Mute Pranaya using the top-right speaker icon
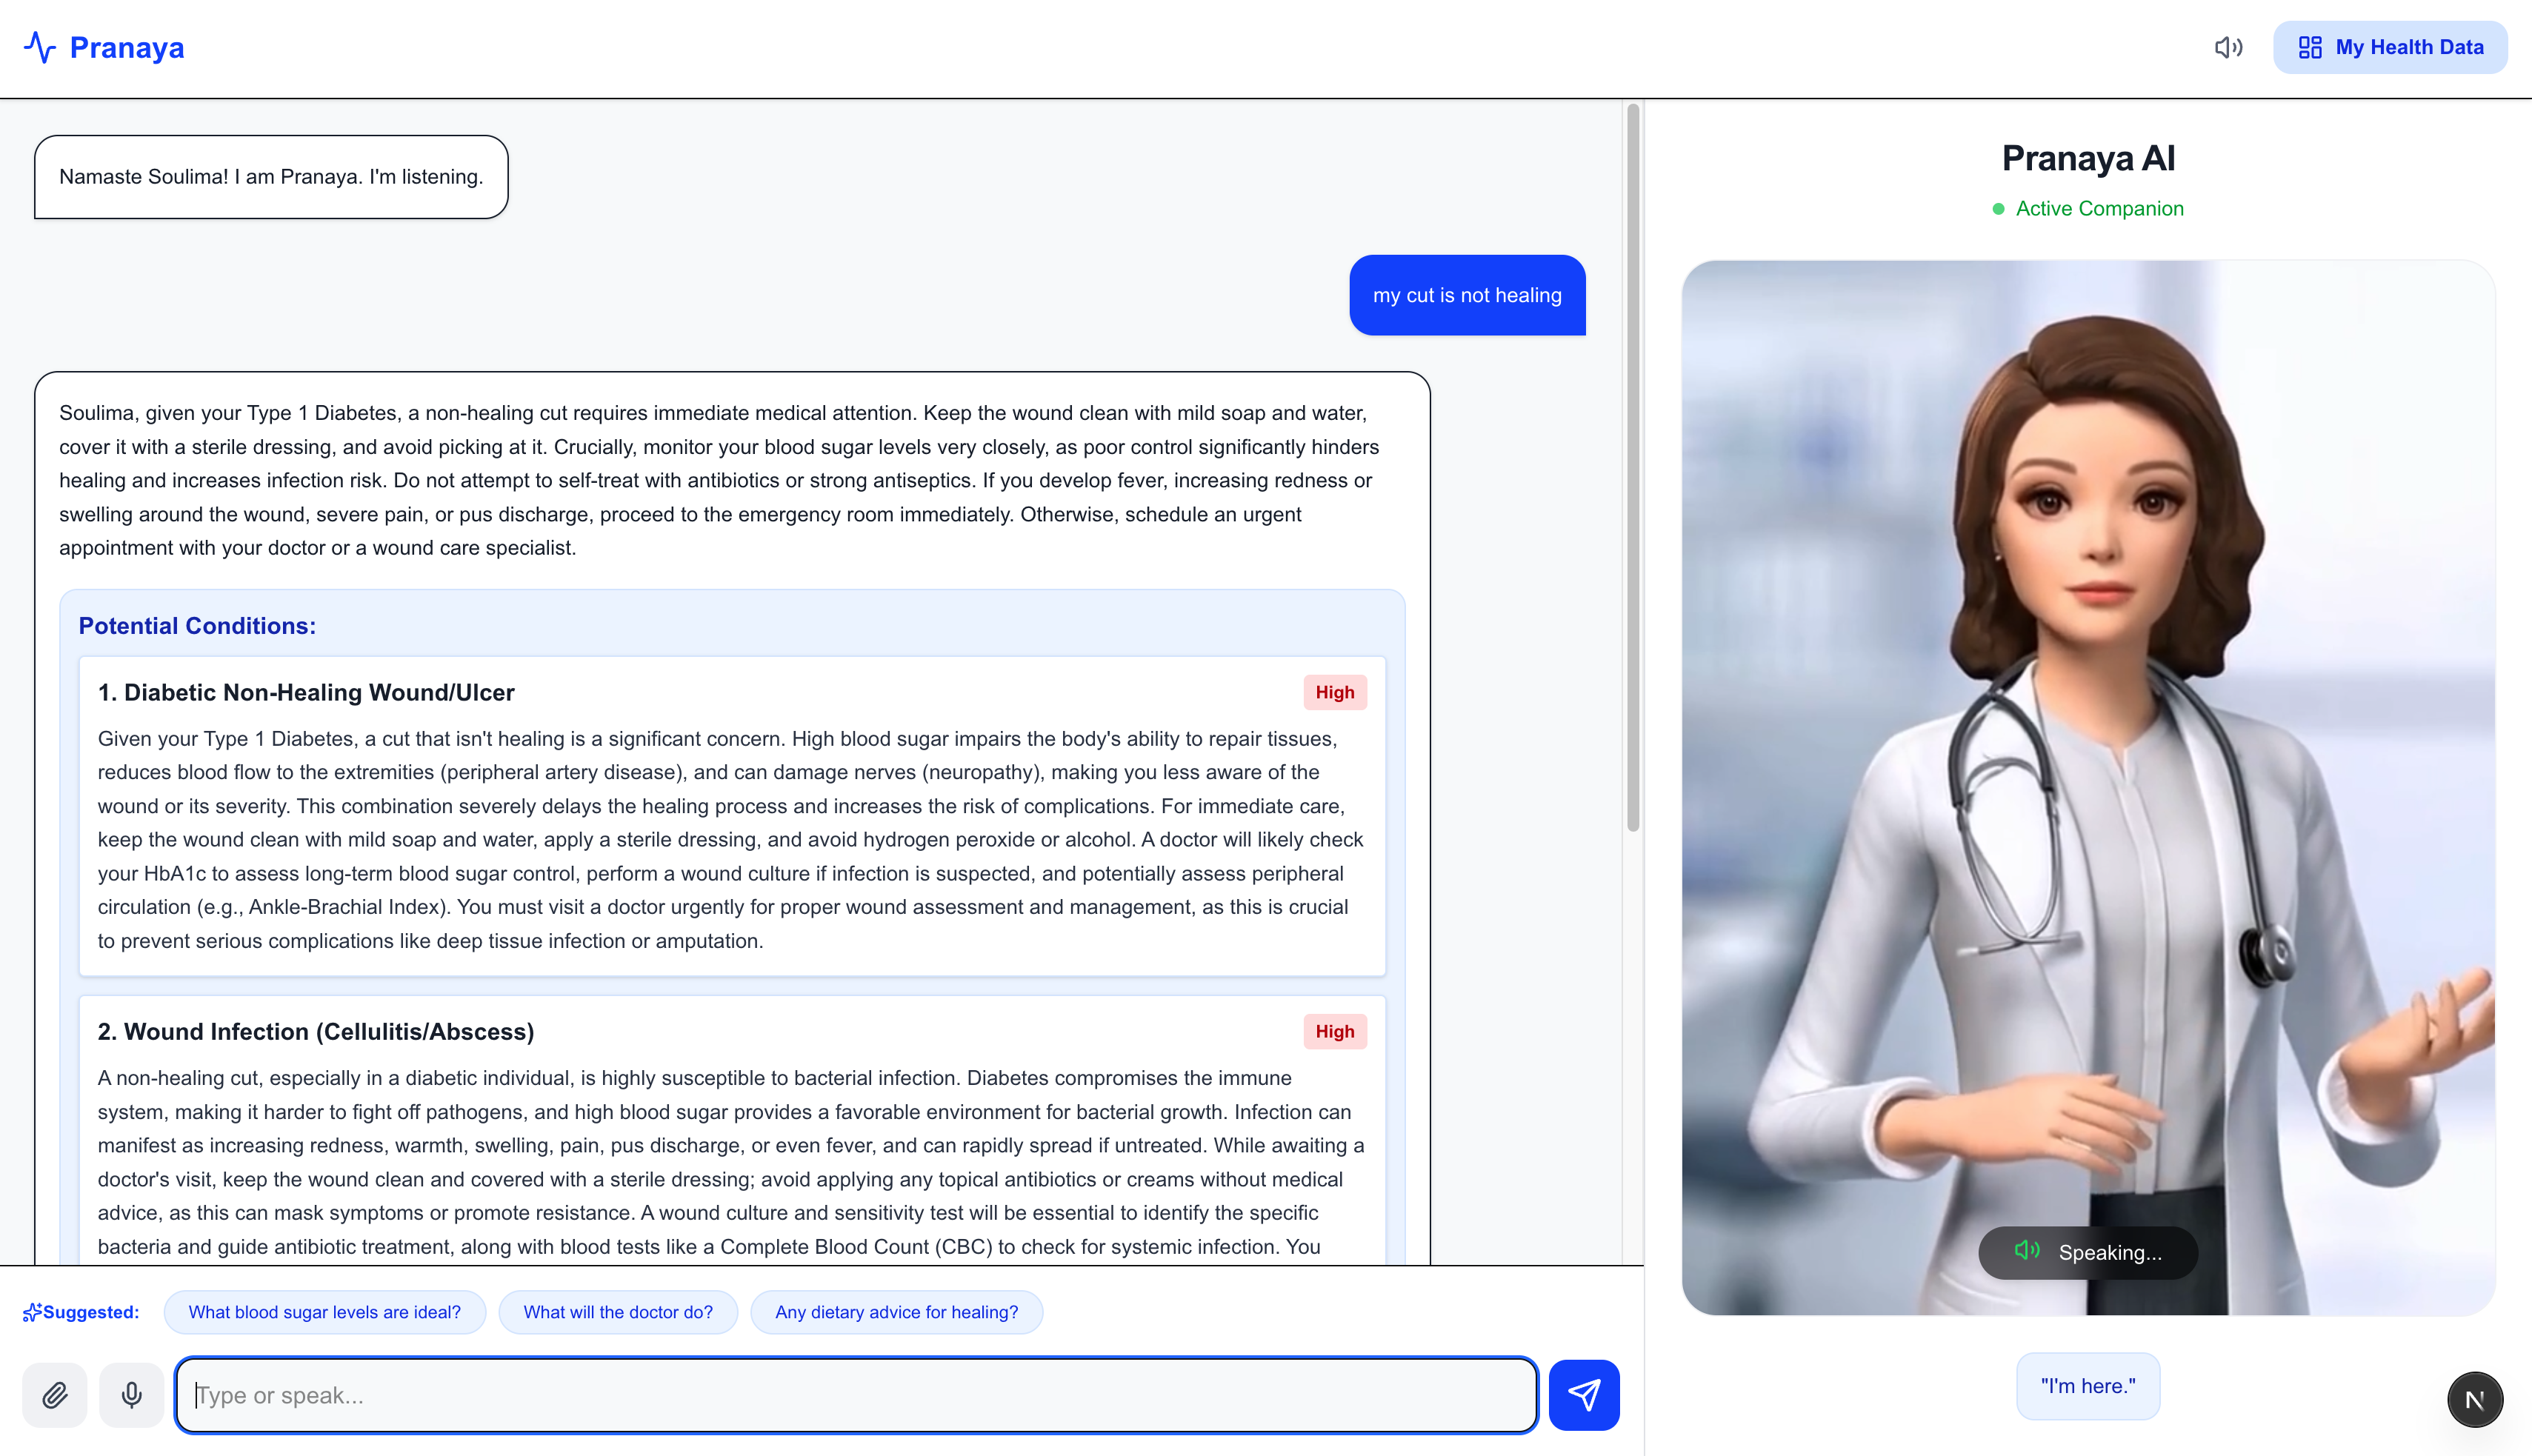 pyautogui.click(x=2228, y=46)
